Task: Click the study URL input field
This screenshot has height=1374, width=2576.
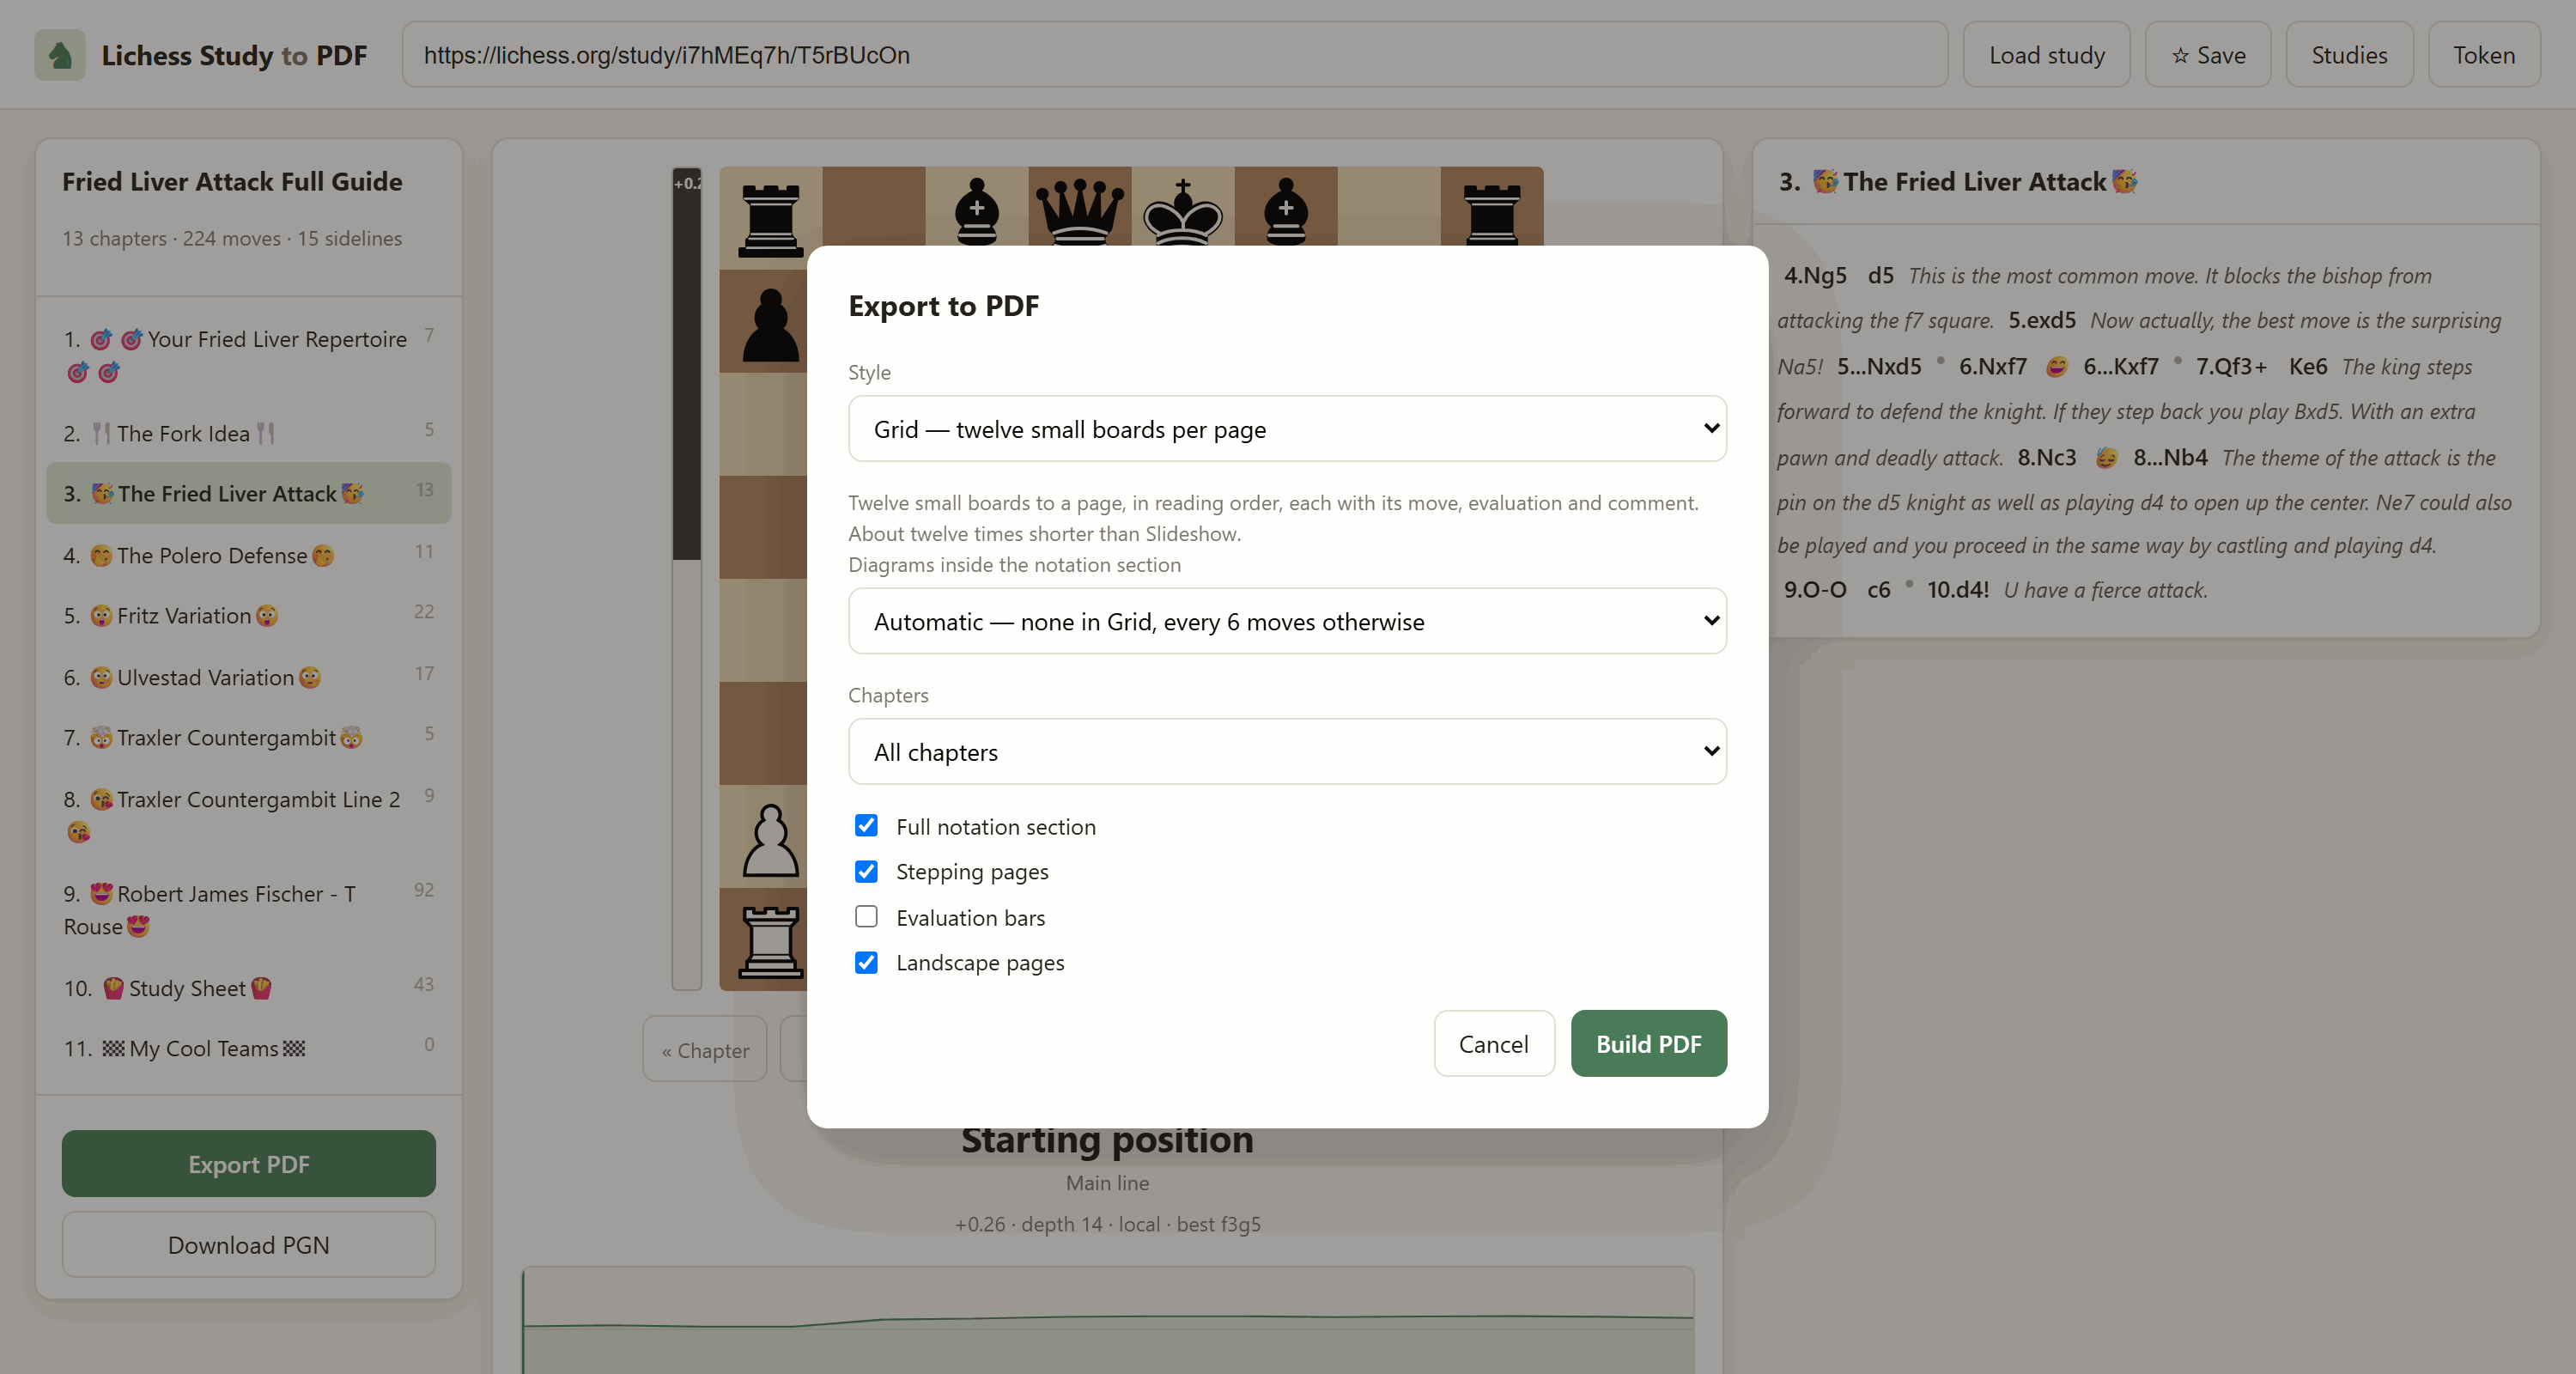Action: tap(1175, 55)
